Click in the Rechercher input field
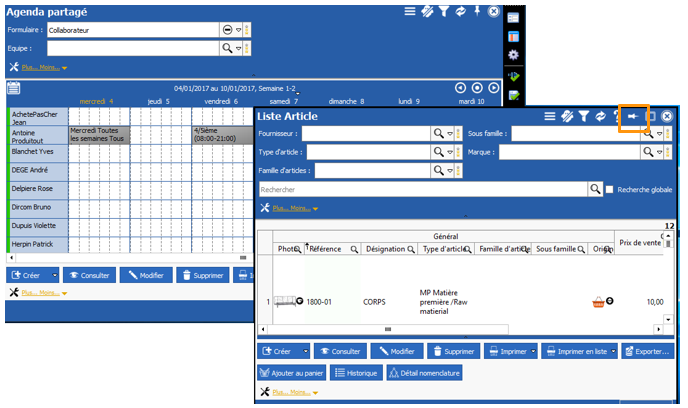Screen dimensions: 688x408 pyautogui.click(x=420, y=188)
